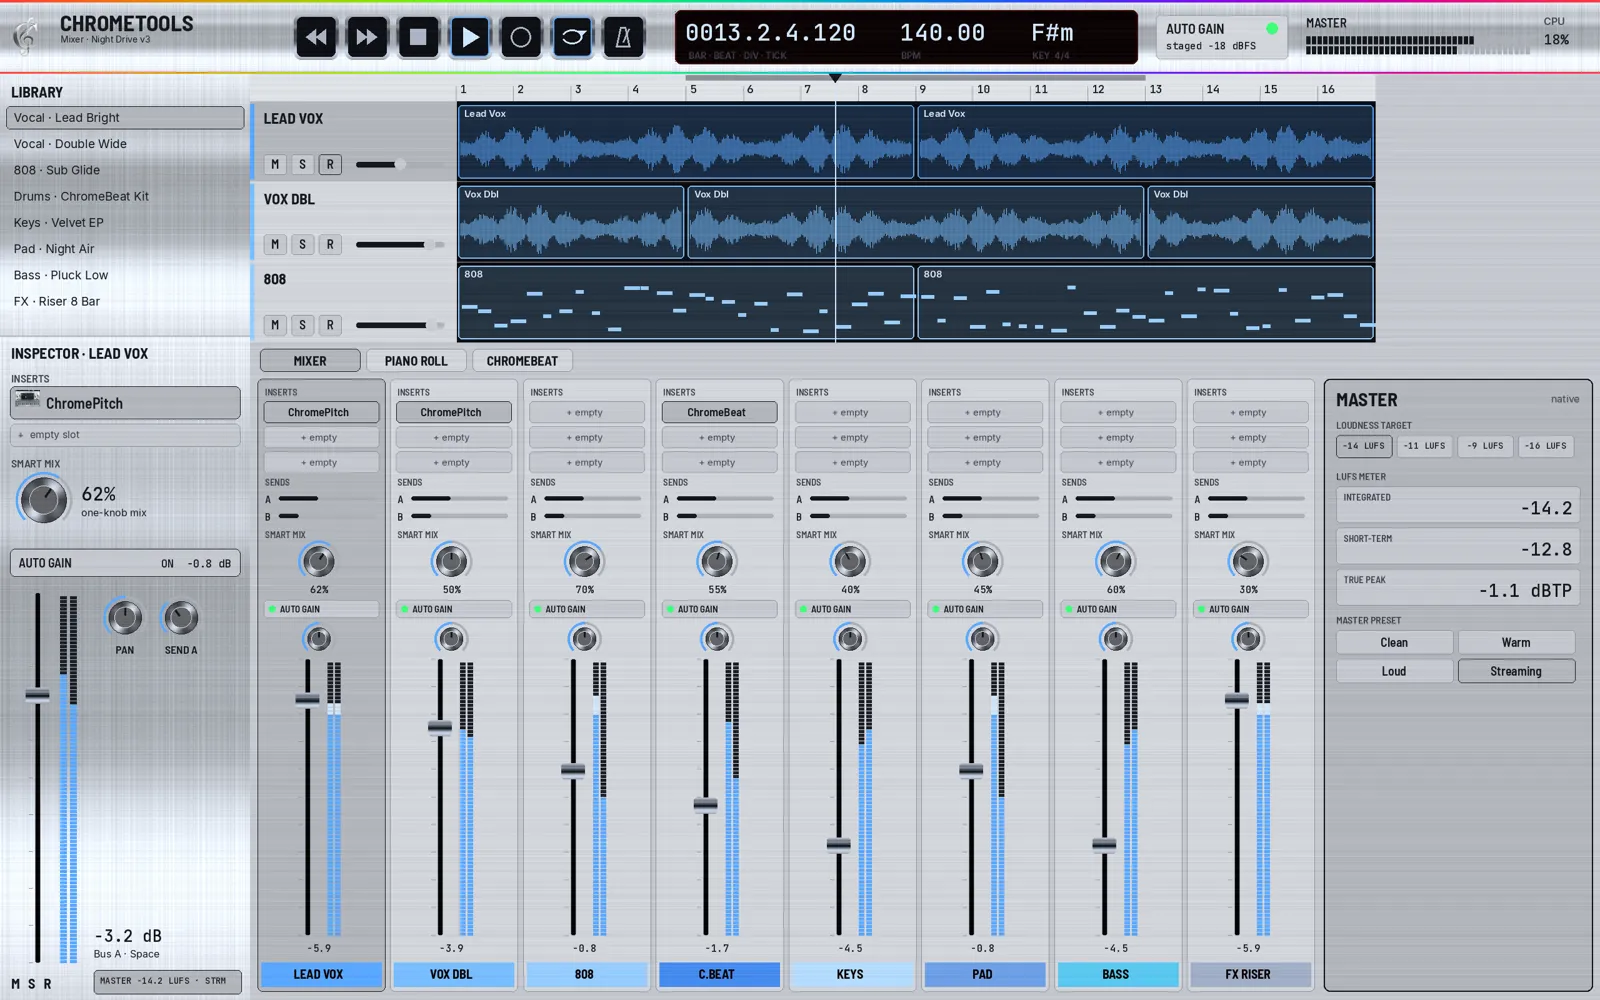Screen dimensions: 1600x1000
Task: Choose the Streaming master preset
Action: pyautogui.click(x=1516, y=672)
